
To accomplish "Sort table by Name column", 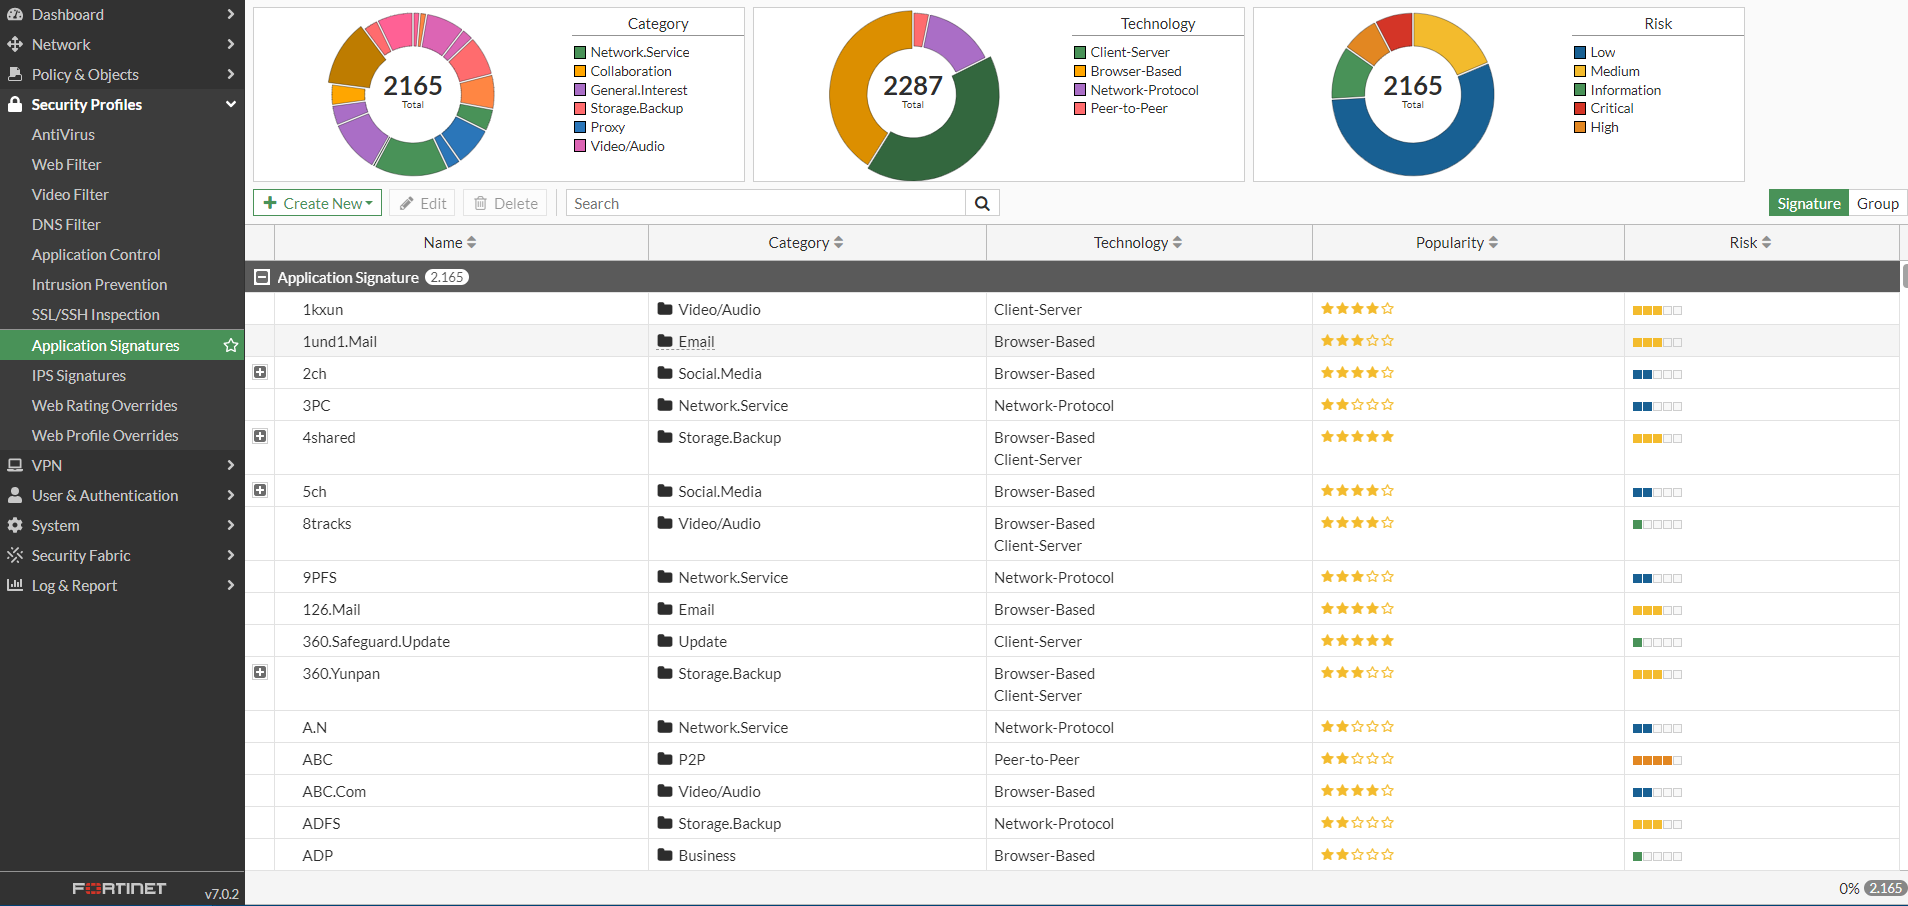I will [x=450, y=243].
